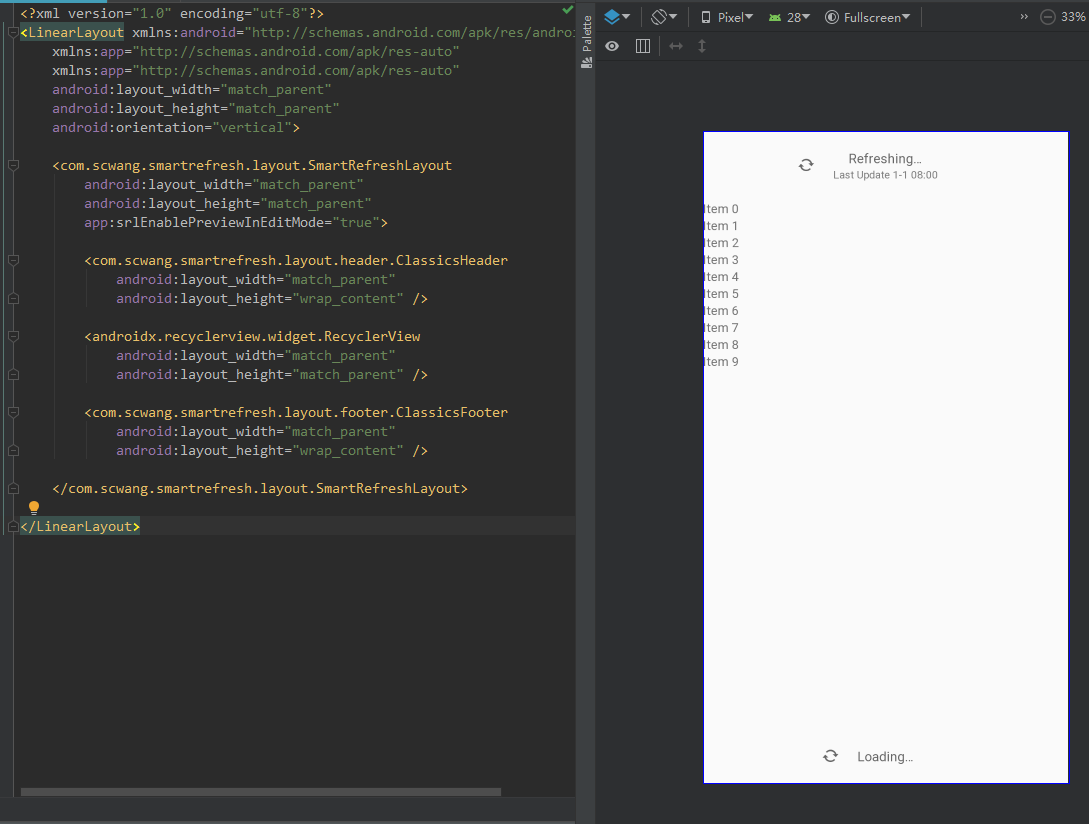Click the vertical resize arrow icon
Image resolution: width=1089 pixels, height=824 pixels.
(x=701, y=45)
